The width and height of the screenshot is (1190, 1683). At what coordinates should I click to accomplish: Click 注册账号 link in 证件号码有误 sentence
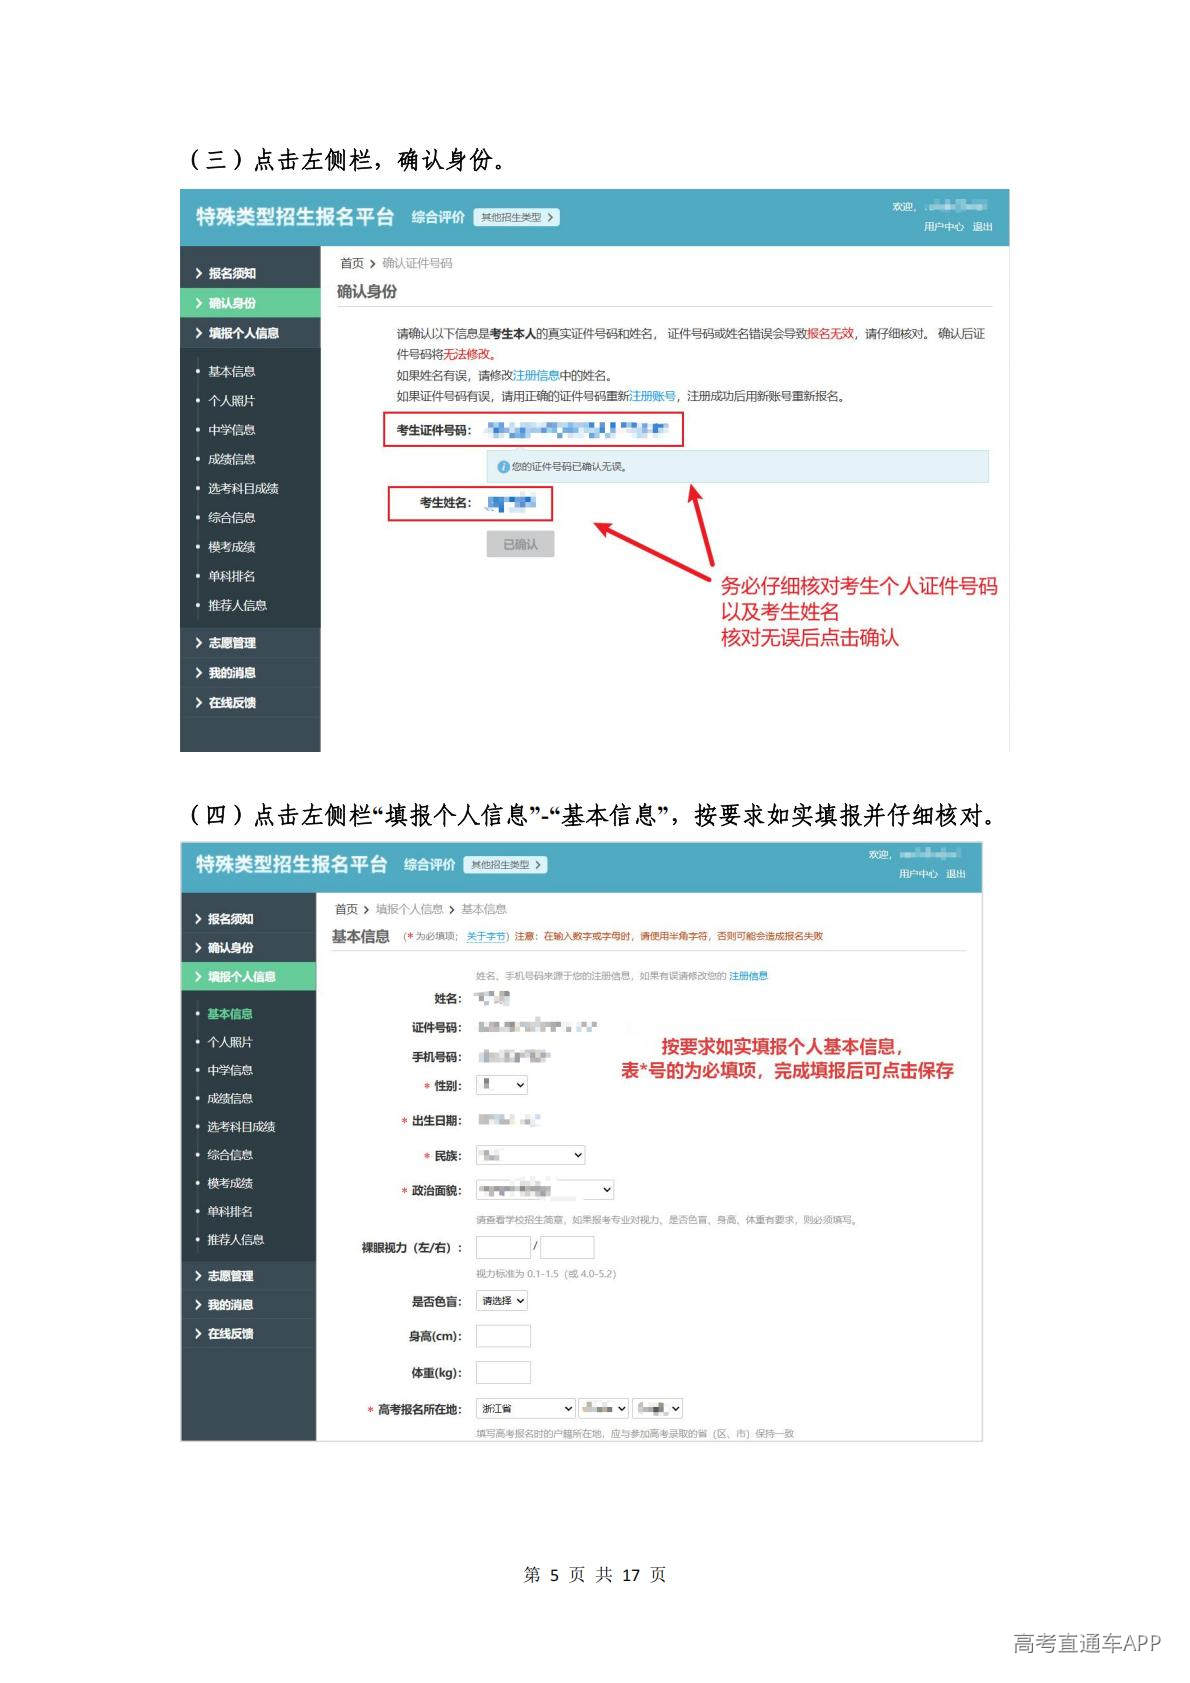coord(652,396)
